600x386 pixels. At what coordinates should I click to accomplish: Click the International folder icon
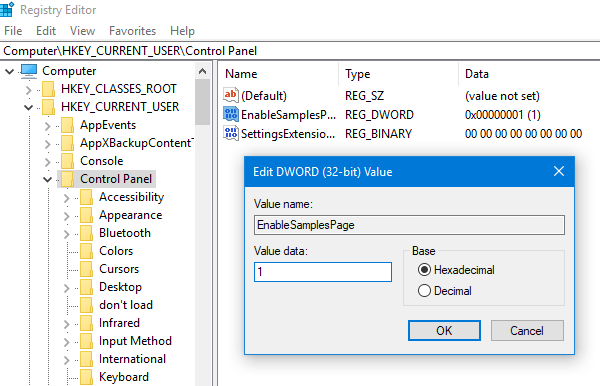tap(86, 359)
